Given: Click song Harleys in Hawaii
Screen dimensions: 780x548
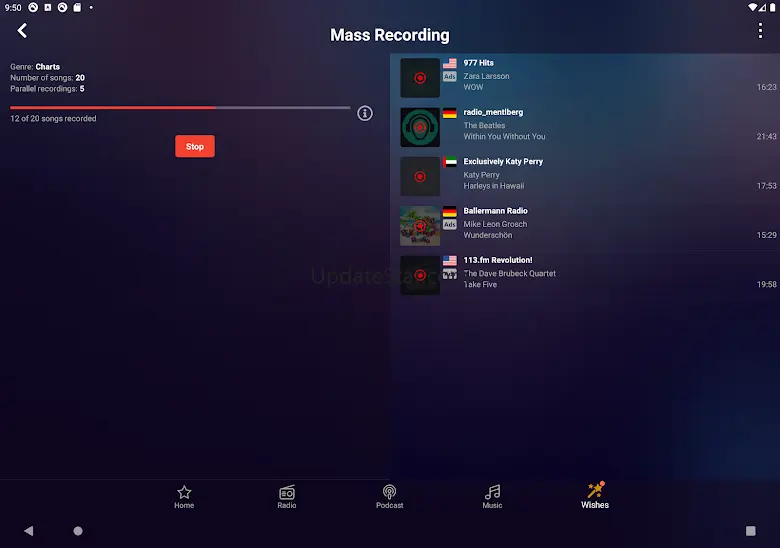Looking at the screenshot, I should tap(493, 185).
